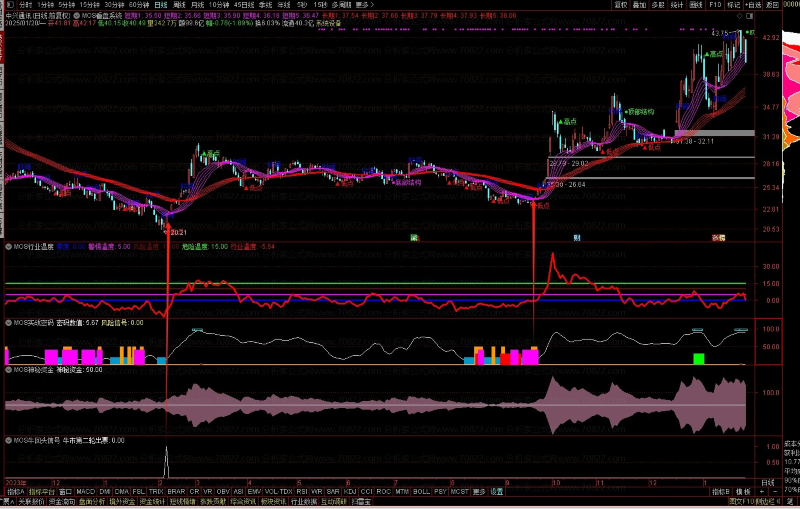This screenshot has width=800, height=509.
Task: Select VOL-TDX indicator tab
Action: (x=279, y=492)
